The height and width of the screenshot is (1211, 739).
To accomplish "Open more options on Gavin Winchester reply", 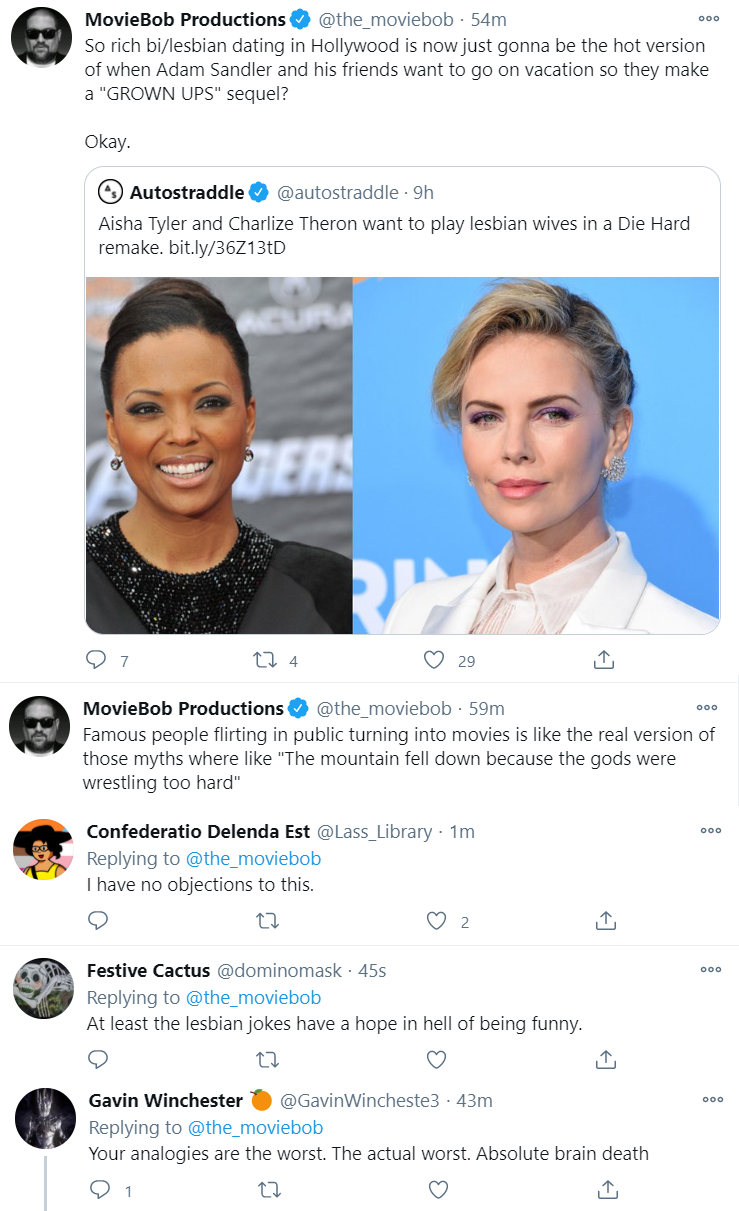I will coord(712,1099).
